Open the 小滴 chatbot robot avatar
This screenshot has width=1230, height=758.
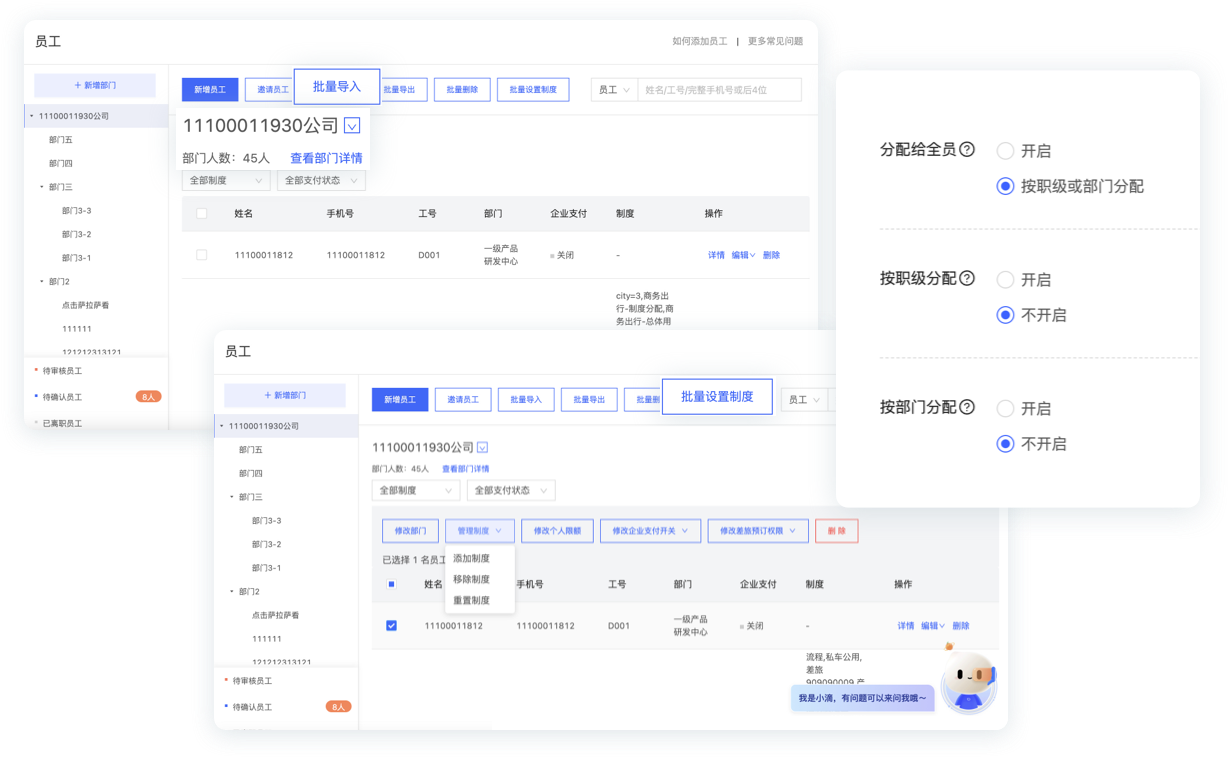[x=967, y=682]
